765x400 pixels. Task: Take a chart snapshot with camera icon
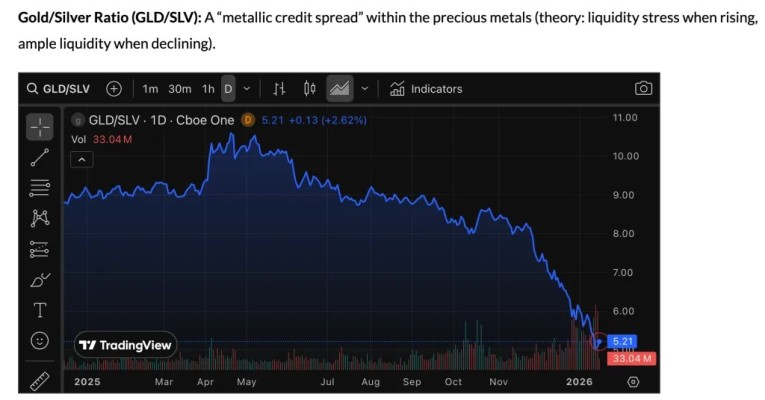point(643,88)
